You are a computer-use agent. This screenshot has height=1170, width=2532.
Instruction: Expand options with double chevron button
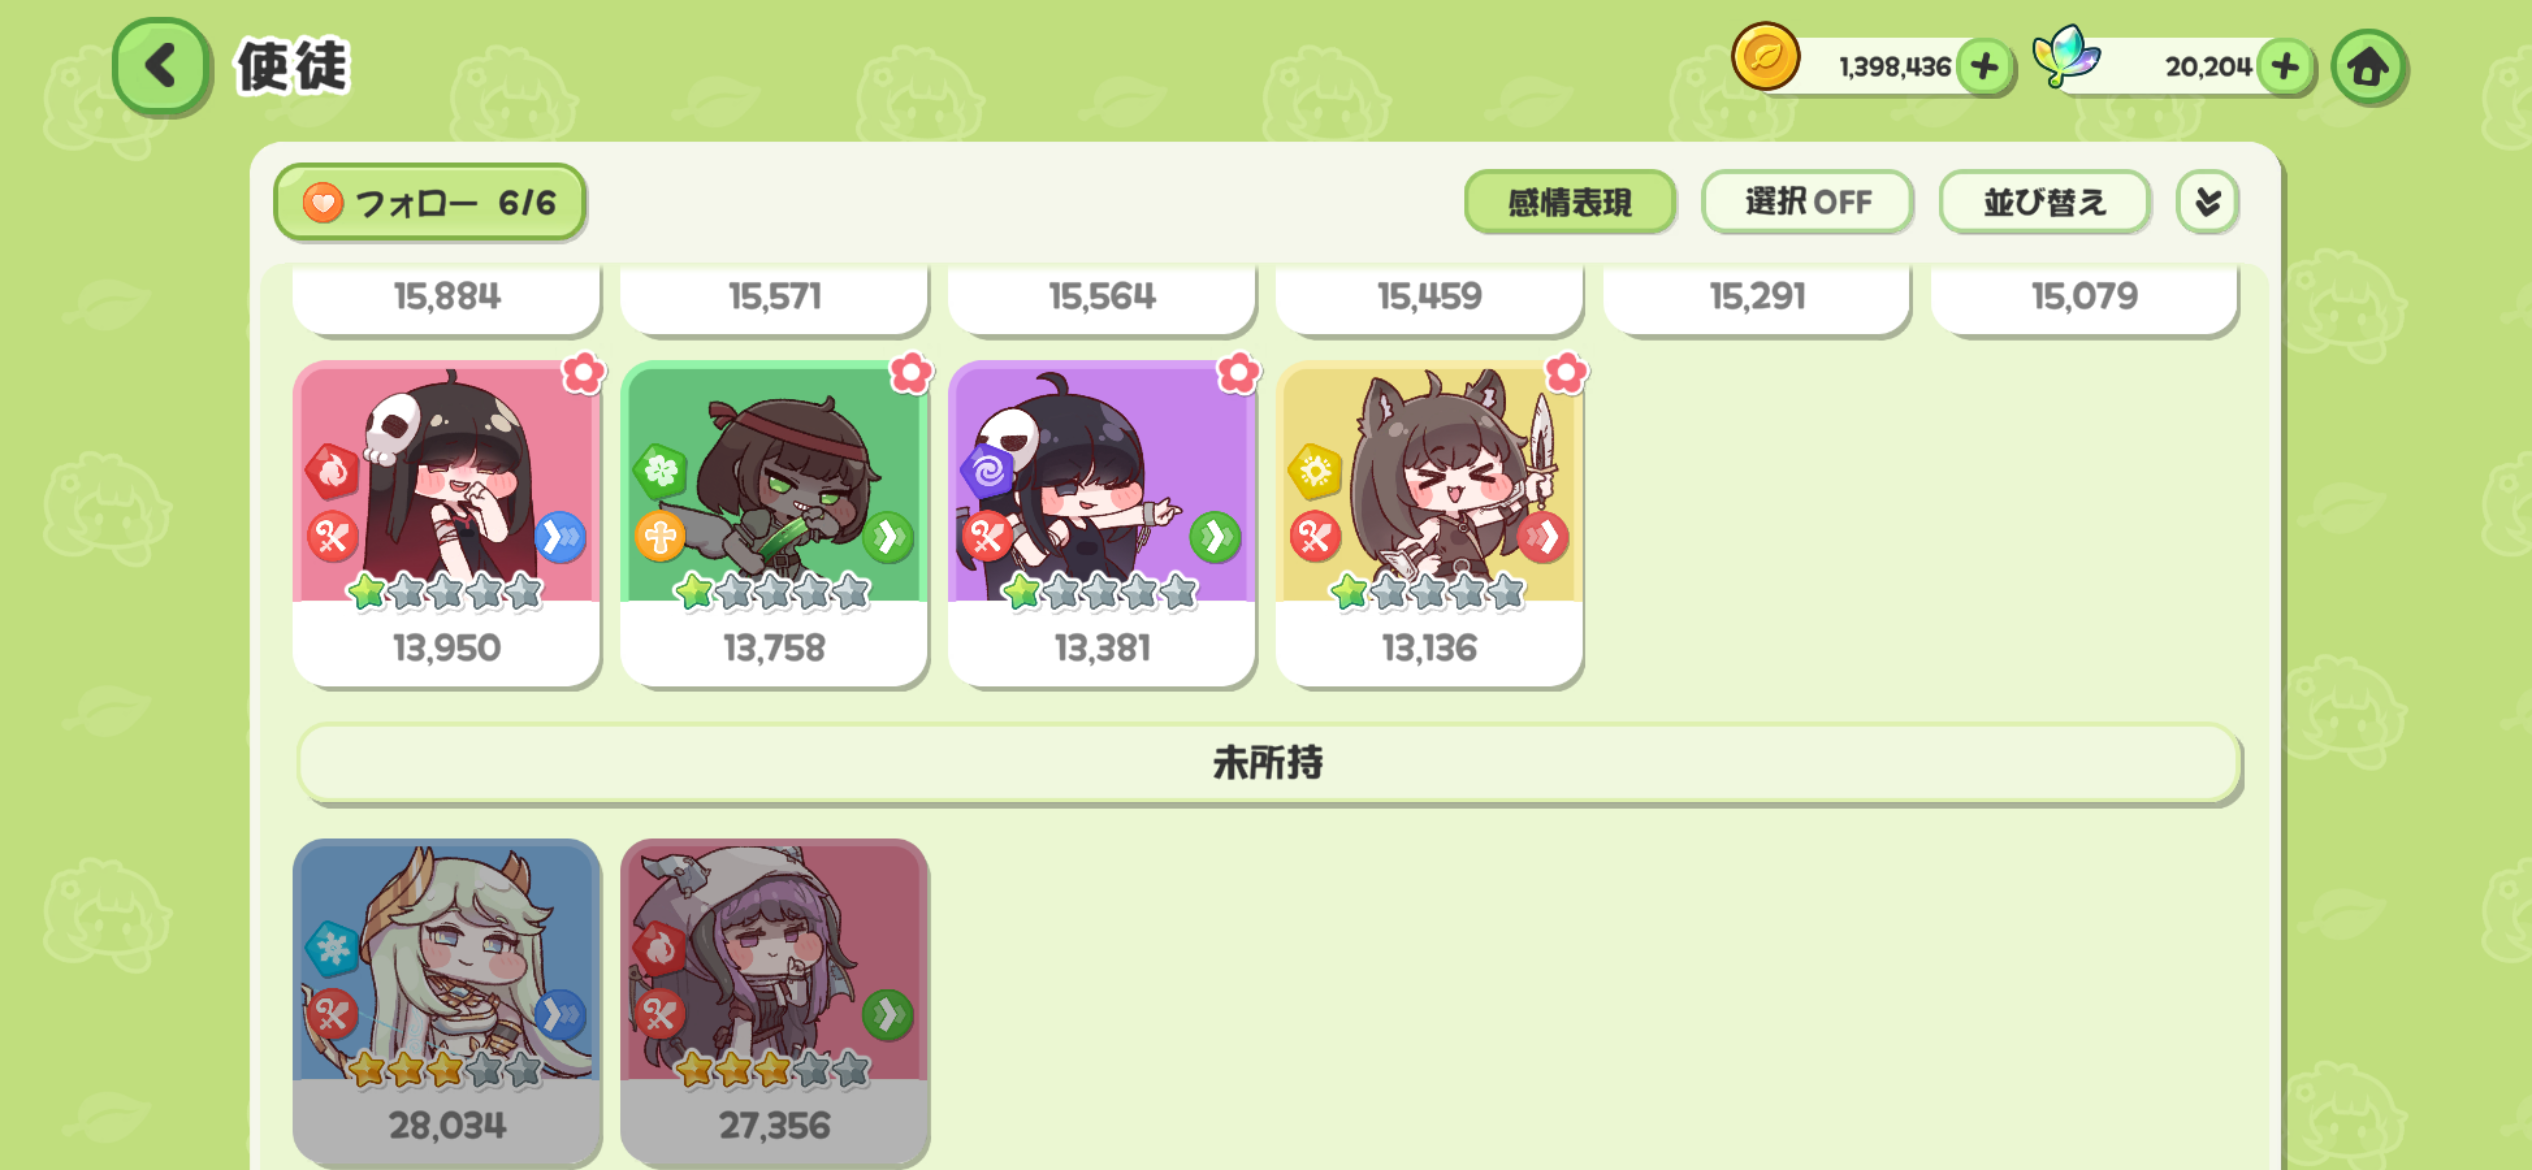[2207, 202]
